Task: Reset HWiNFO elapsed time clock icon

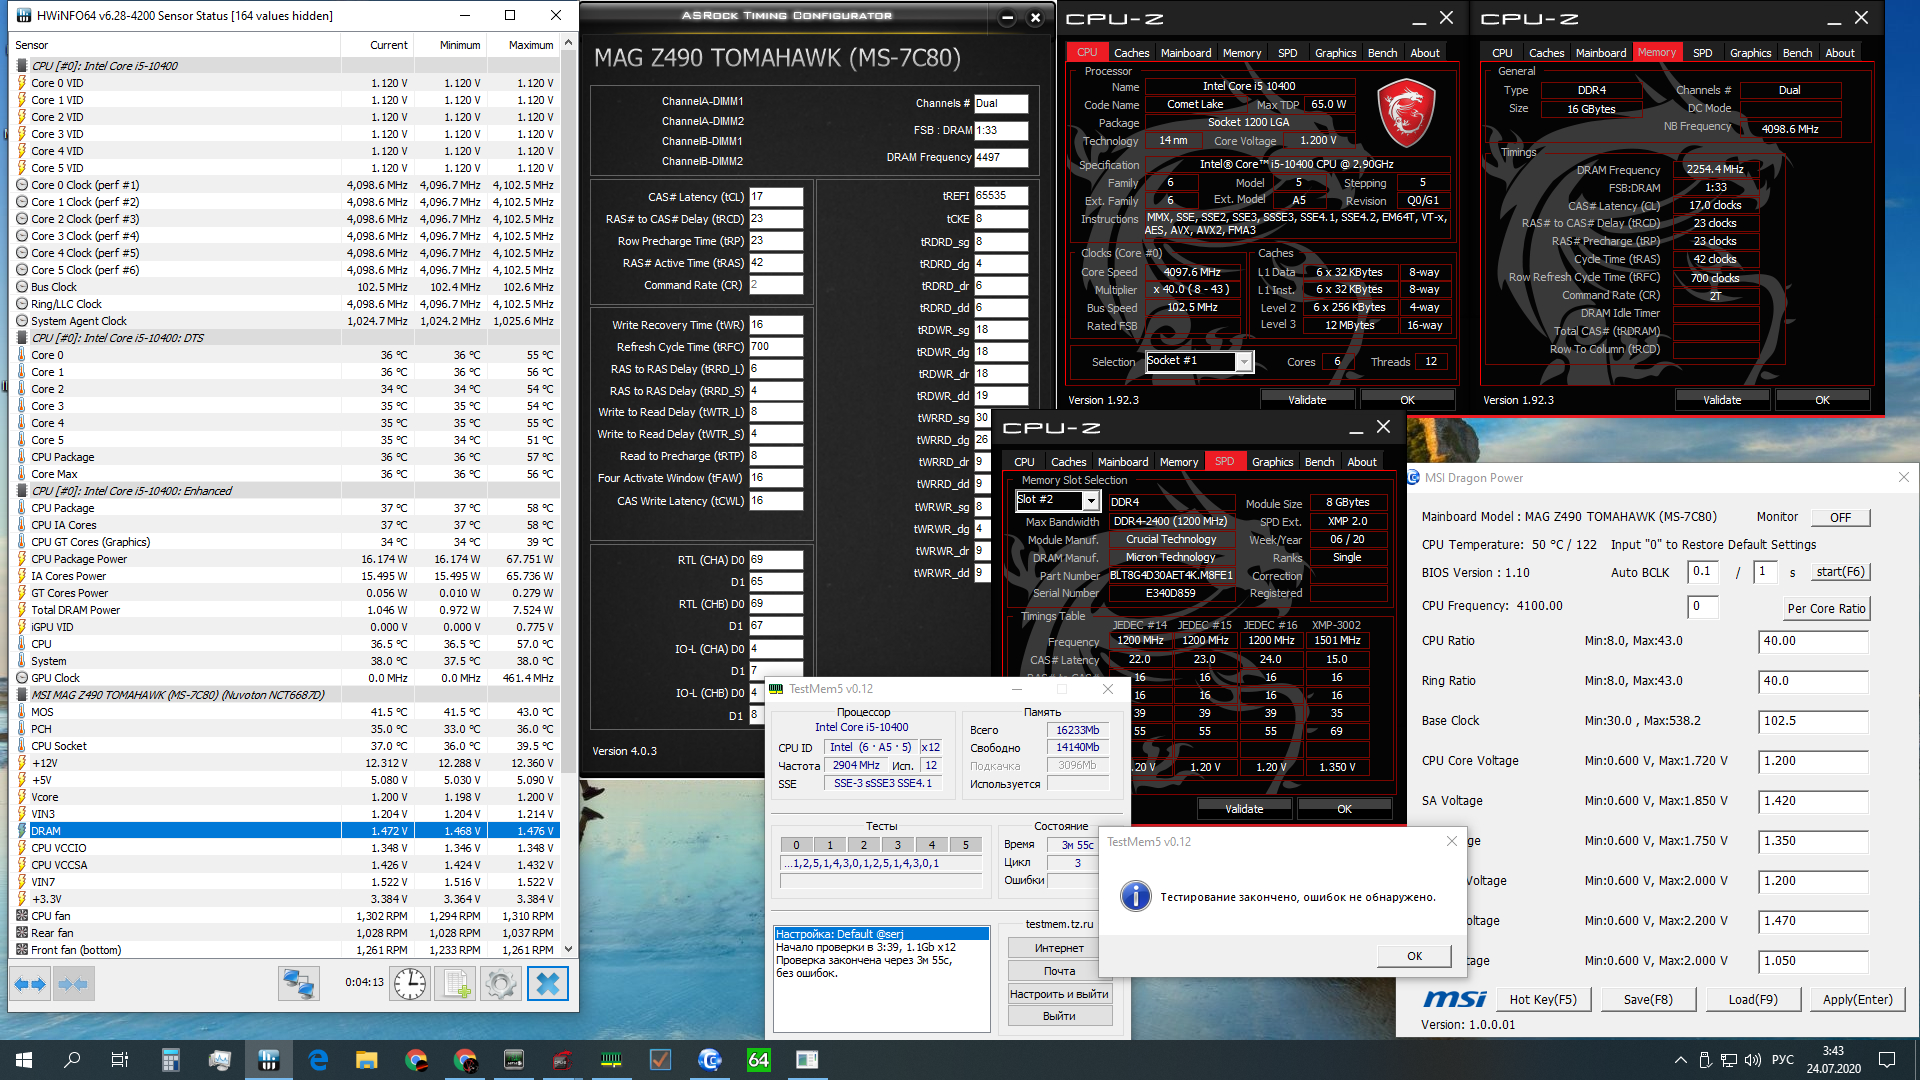Action: [410, 984]
